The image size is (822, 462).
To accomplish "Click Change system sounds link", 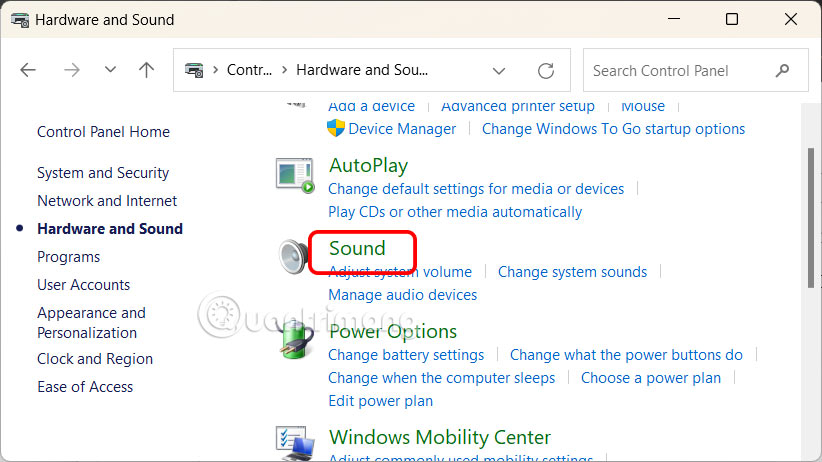I will click(572, 272).
